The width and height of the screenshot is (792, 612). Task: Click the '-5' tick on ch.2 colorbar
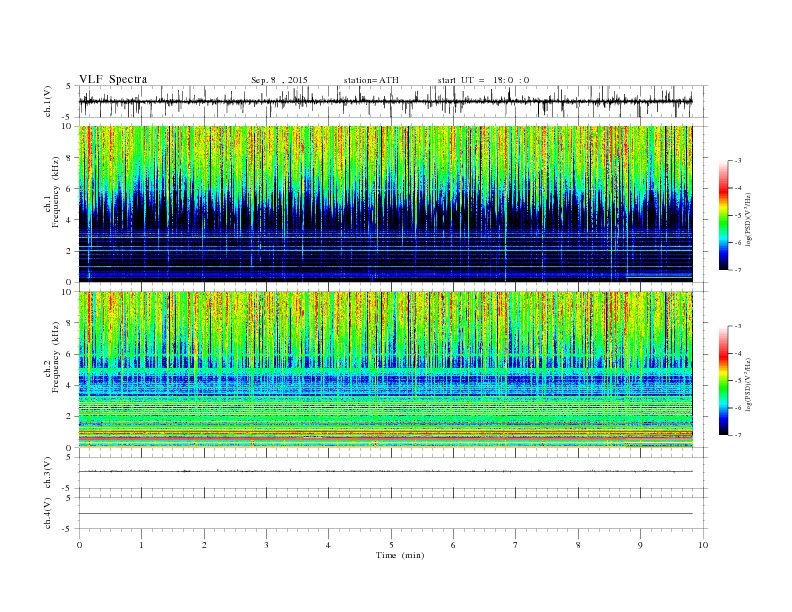point(738,381)
